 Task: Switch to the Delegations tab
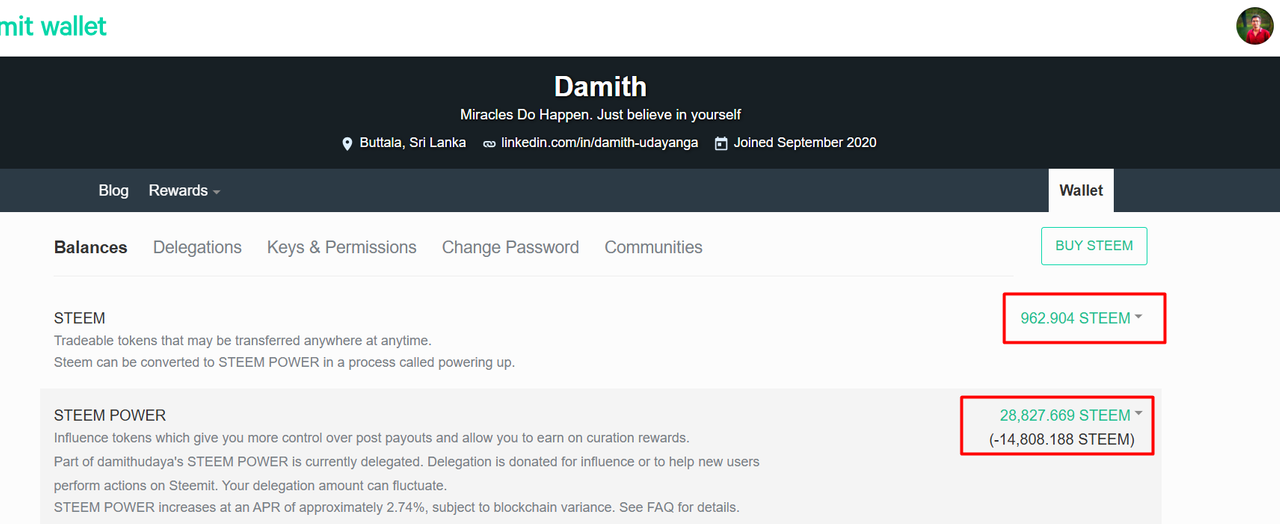[x=197, y=247]
